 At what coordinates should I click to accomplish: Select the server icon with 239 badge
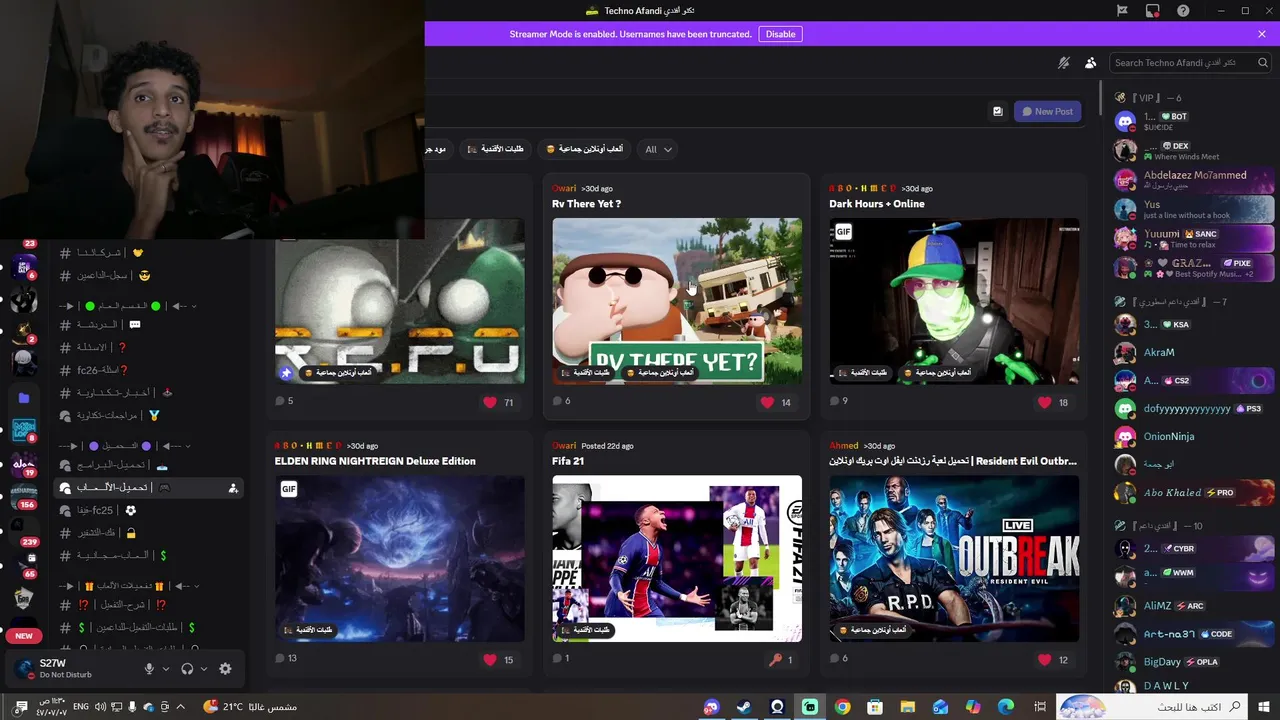24,530
